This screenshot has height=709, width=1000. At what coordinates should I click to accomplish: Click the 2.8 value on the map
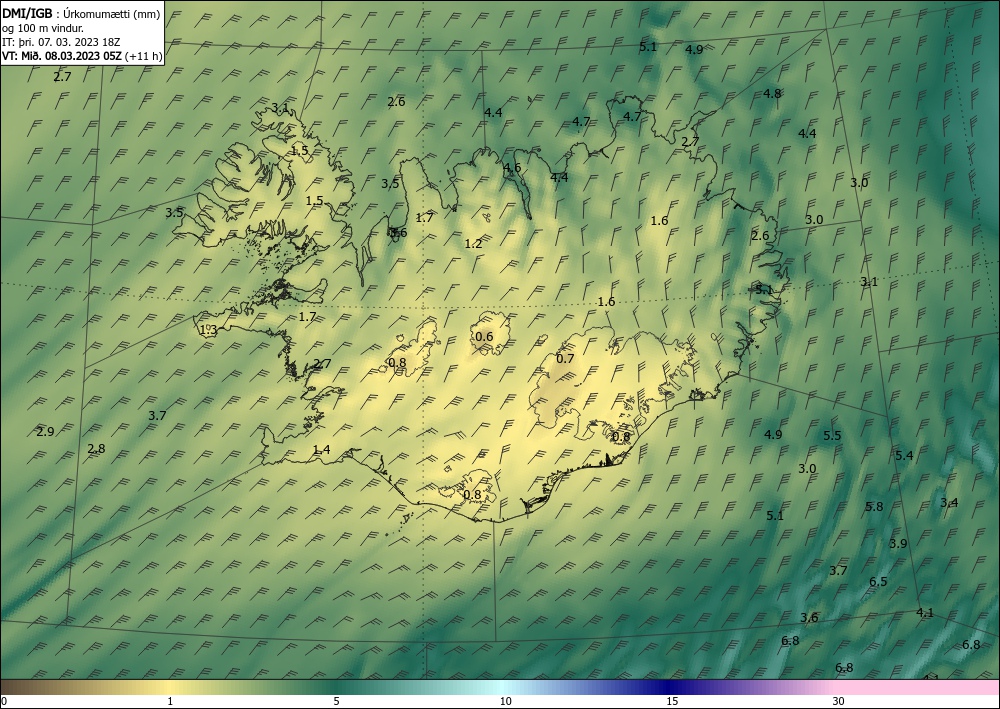point(96,449)
